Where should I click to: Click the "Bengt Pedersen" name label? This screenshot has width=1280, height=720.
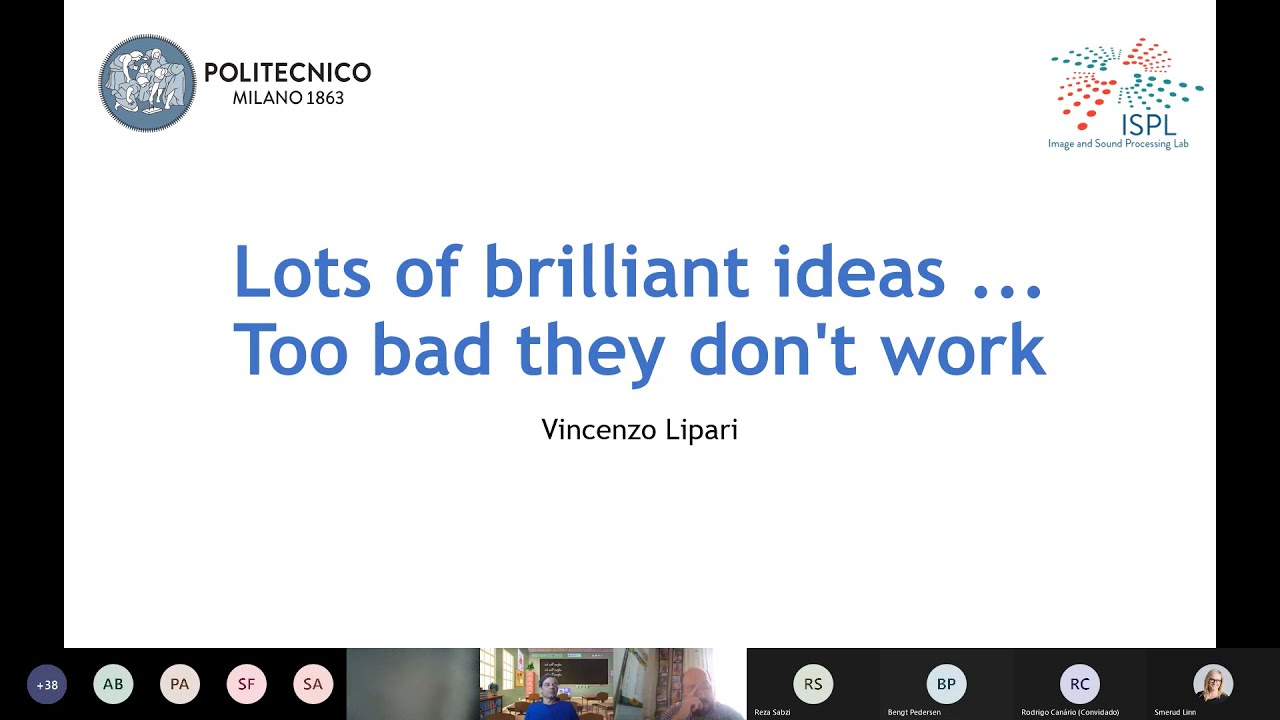(x=915, y=712)
